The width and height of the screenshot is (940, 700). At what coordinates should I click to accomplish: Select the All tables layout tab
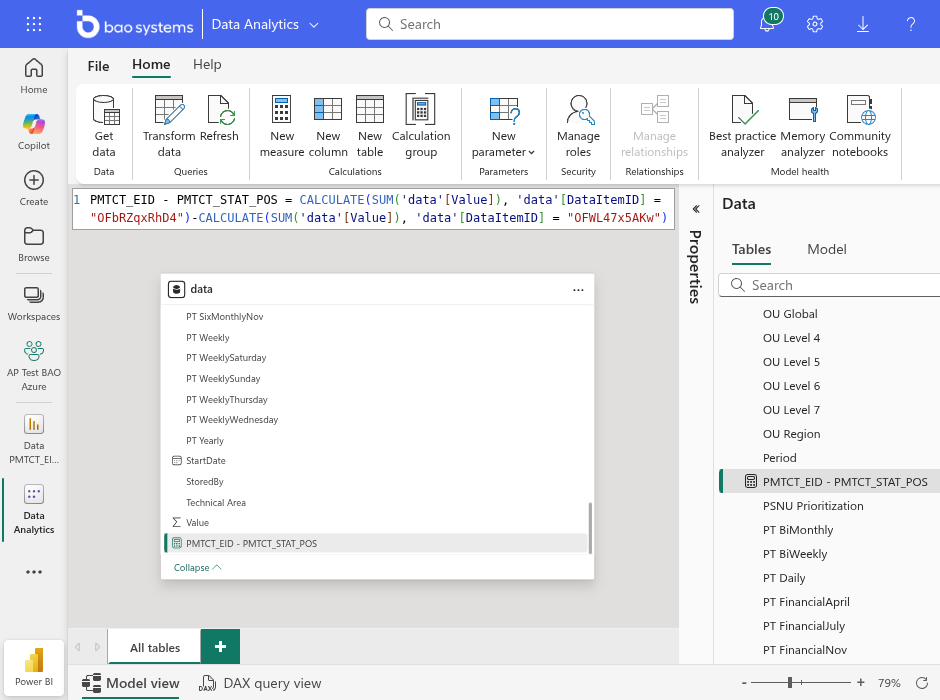coord(155,647)
